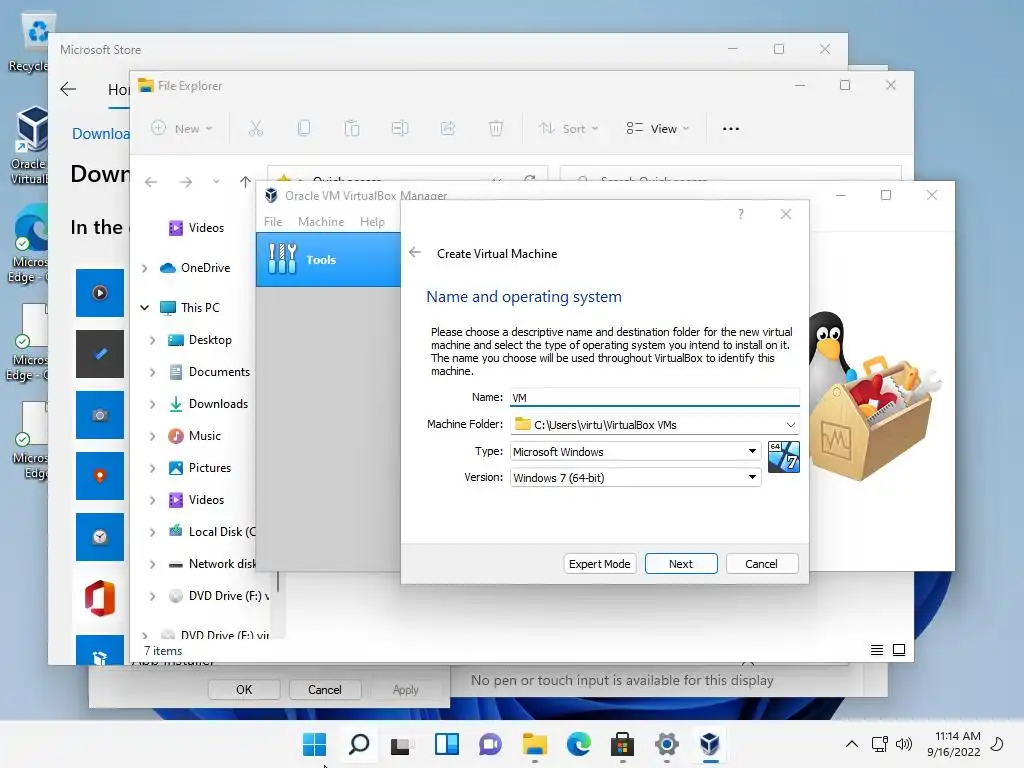Screen dimensions: 1024x768
Task: Click the Windows 7 OS type icon
Action: coord(784,456)
